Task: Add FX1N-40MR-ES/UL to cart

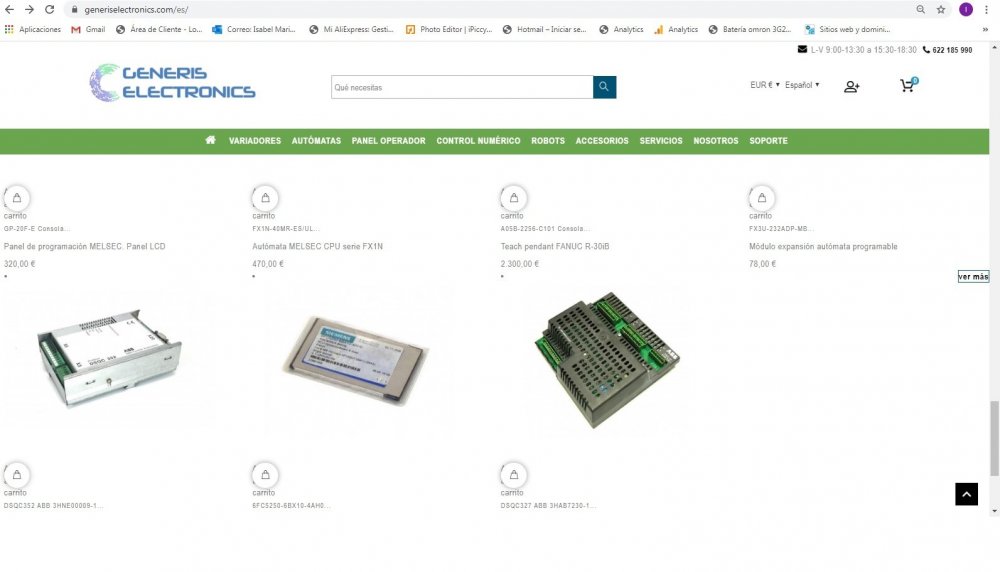Action: tap(265, 198)
